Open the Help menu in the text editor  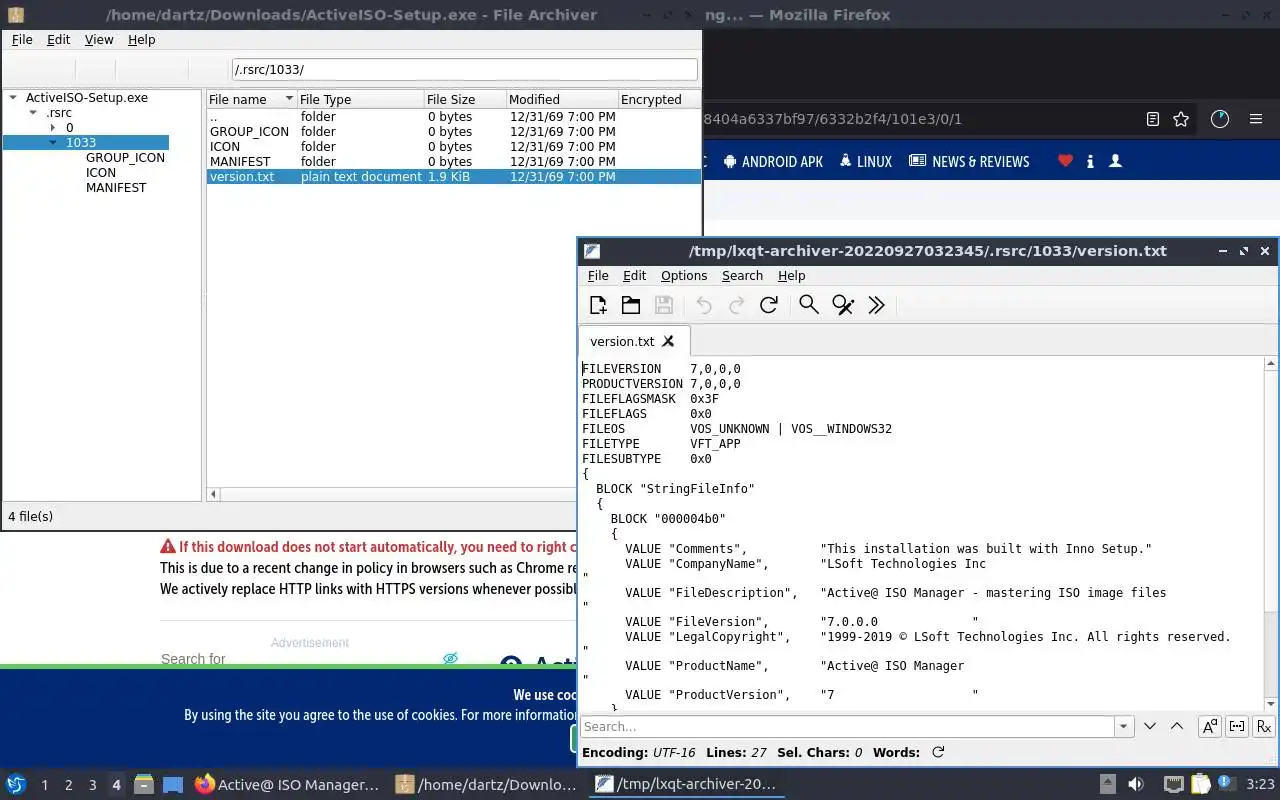(x=791, y=276)
